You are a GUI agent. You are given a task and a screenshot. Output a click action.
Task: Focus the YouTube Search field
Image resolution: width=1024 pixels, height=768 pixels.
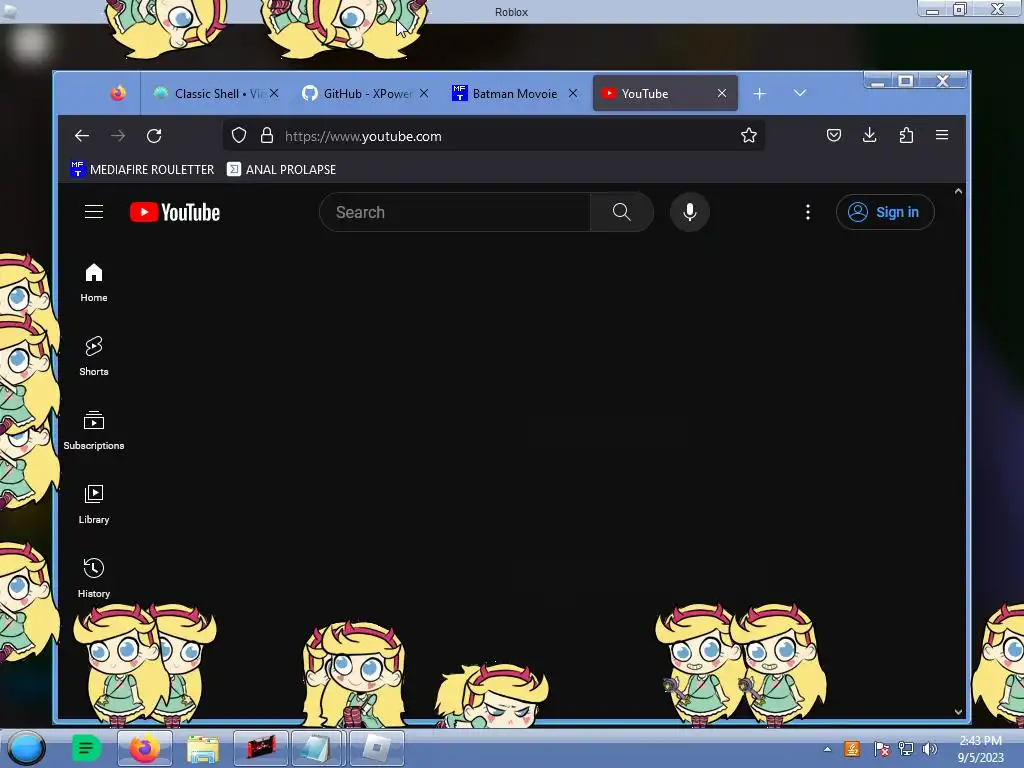point(455,212)
